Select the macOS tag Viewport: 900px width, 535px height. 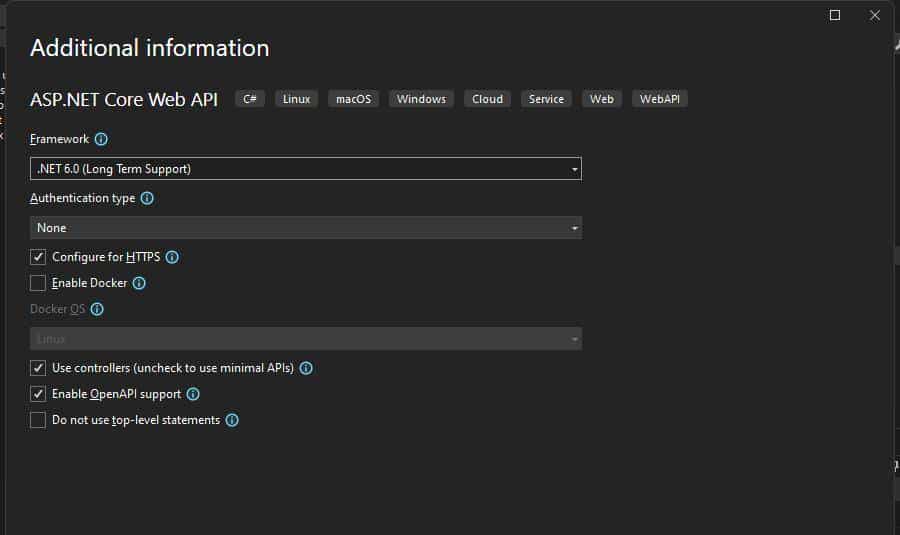click(354, 99)
